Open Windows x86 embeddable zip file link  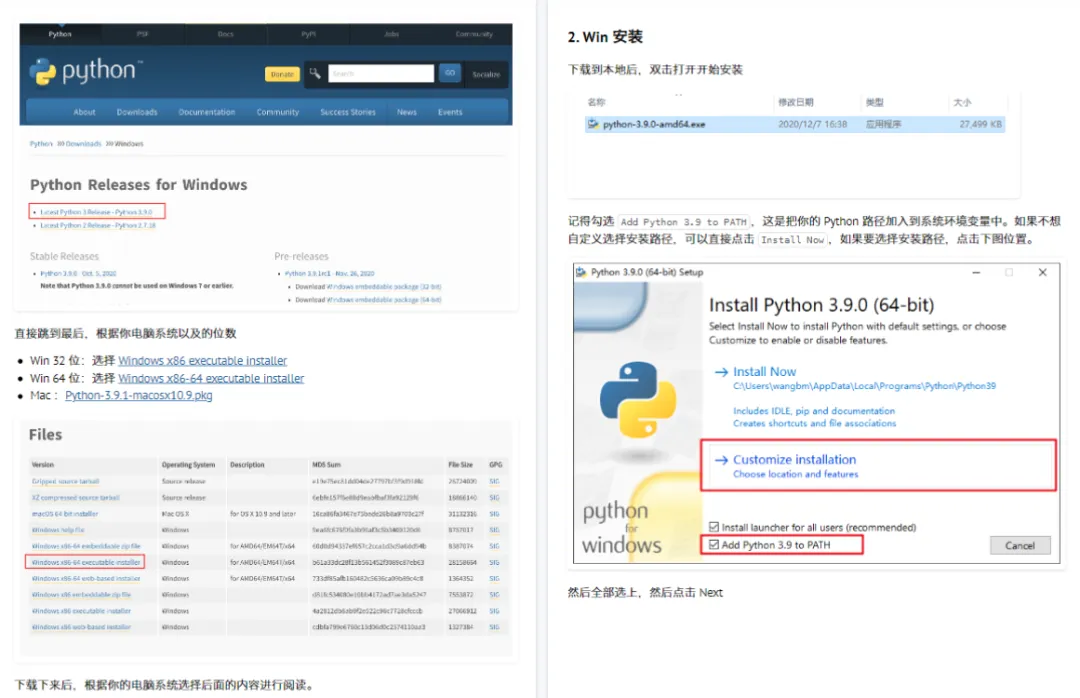tap(81, 595)
